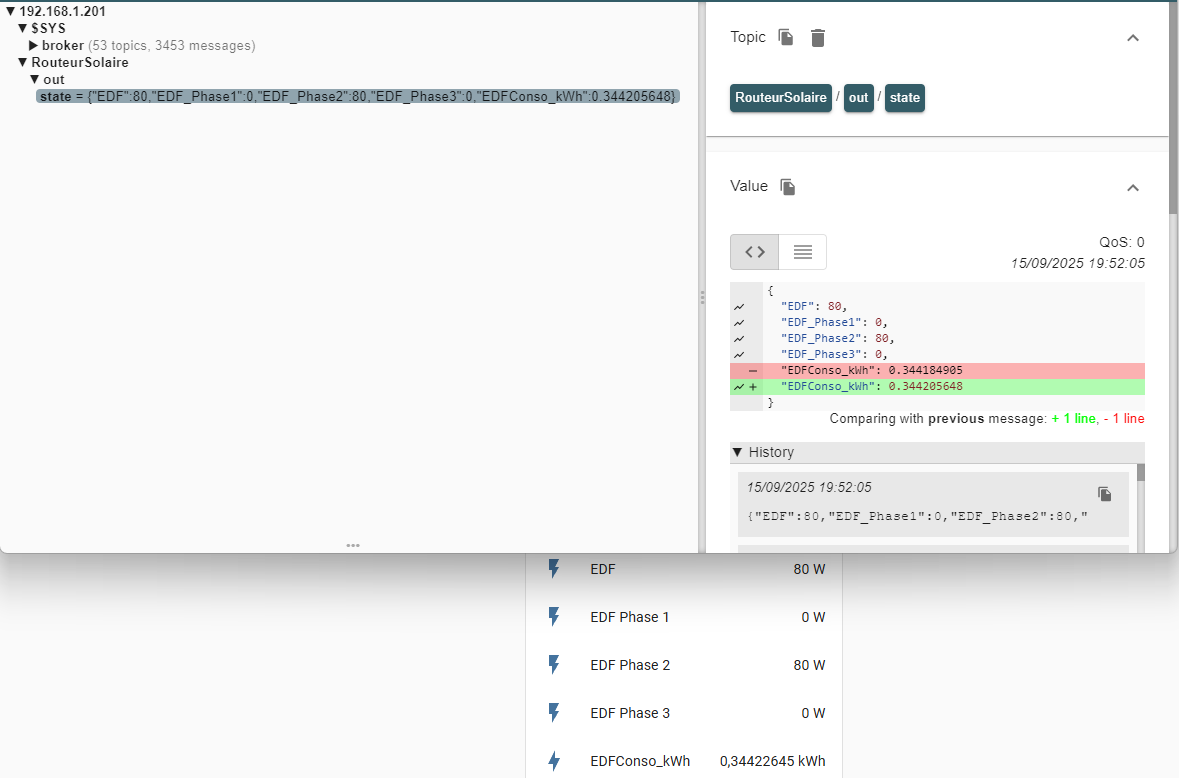Click the bottom panel resize handle

pyautogui.click(x=353, y=546)
